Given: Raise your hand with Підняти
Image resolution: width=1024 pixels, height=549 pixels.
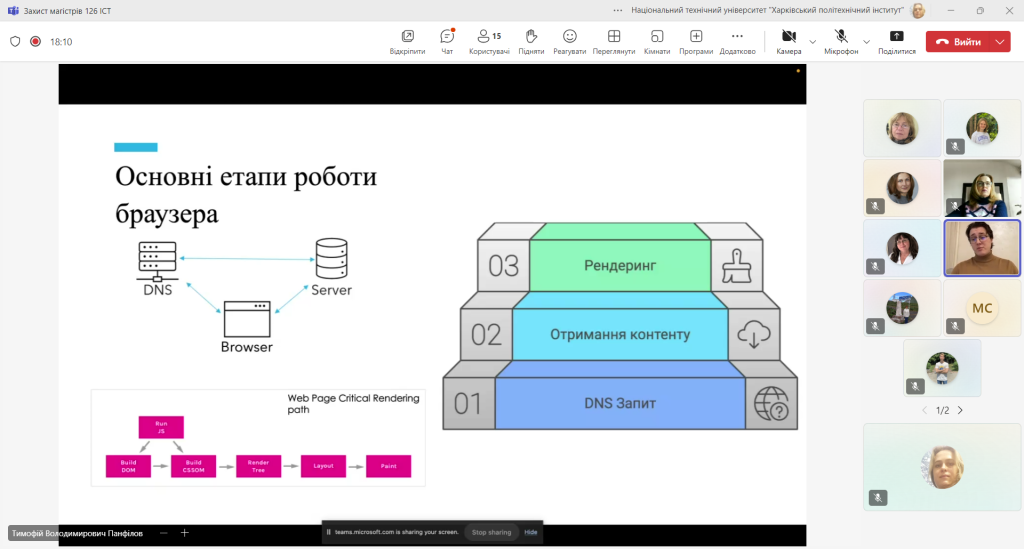Looking at the screenshot, I should click(531, 41).
